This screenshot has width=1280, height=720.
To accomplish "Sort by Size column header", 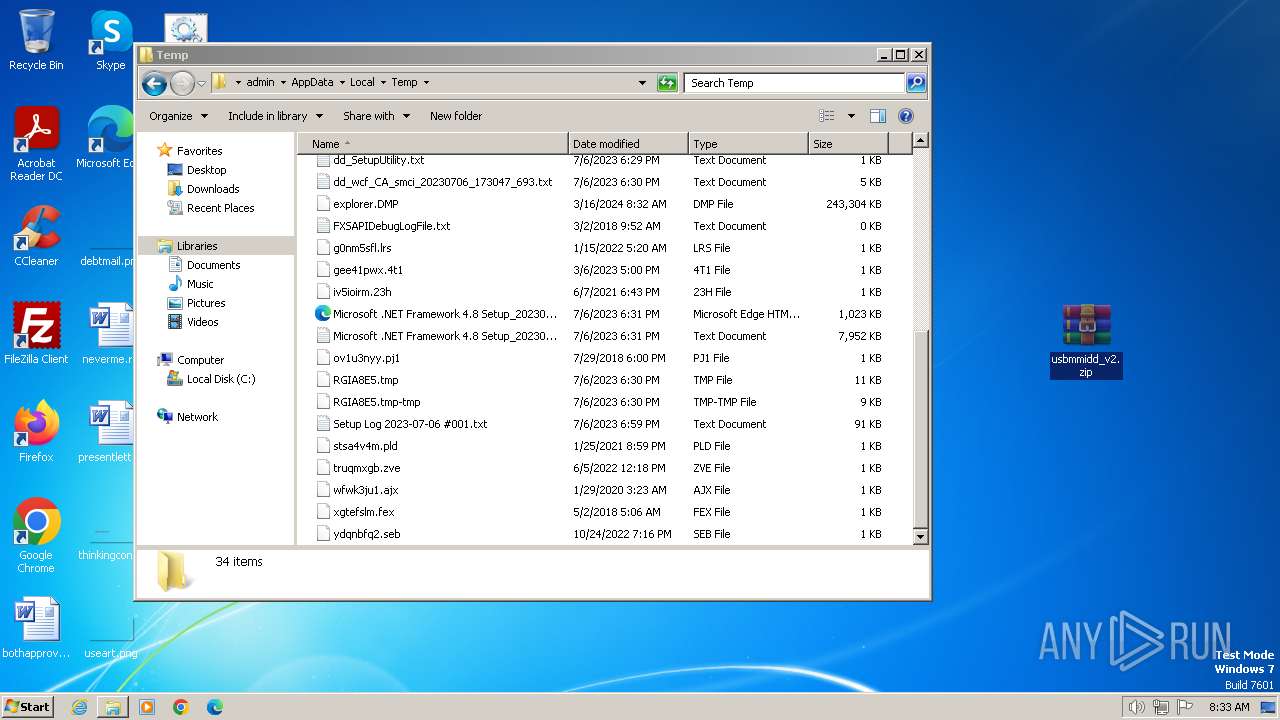I will 847,144.
